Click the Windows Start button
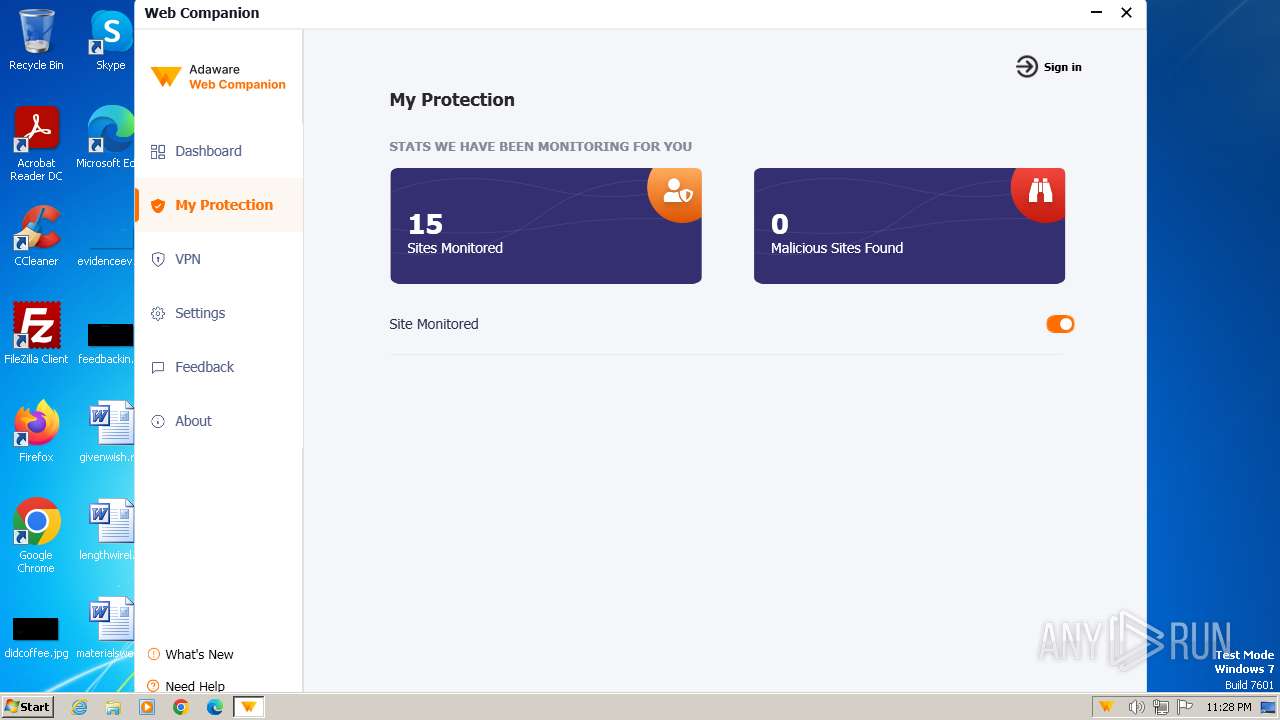 [x=27, y=707]
